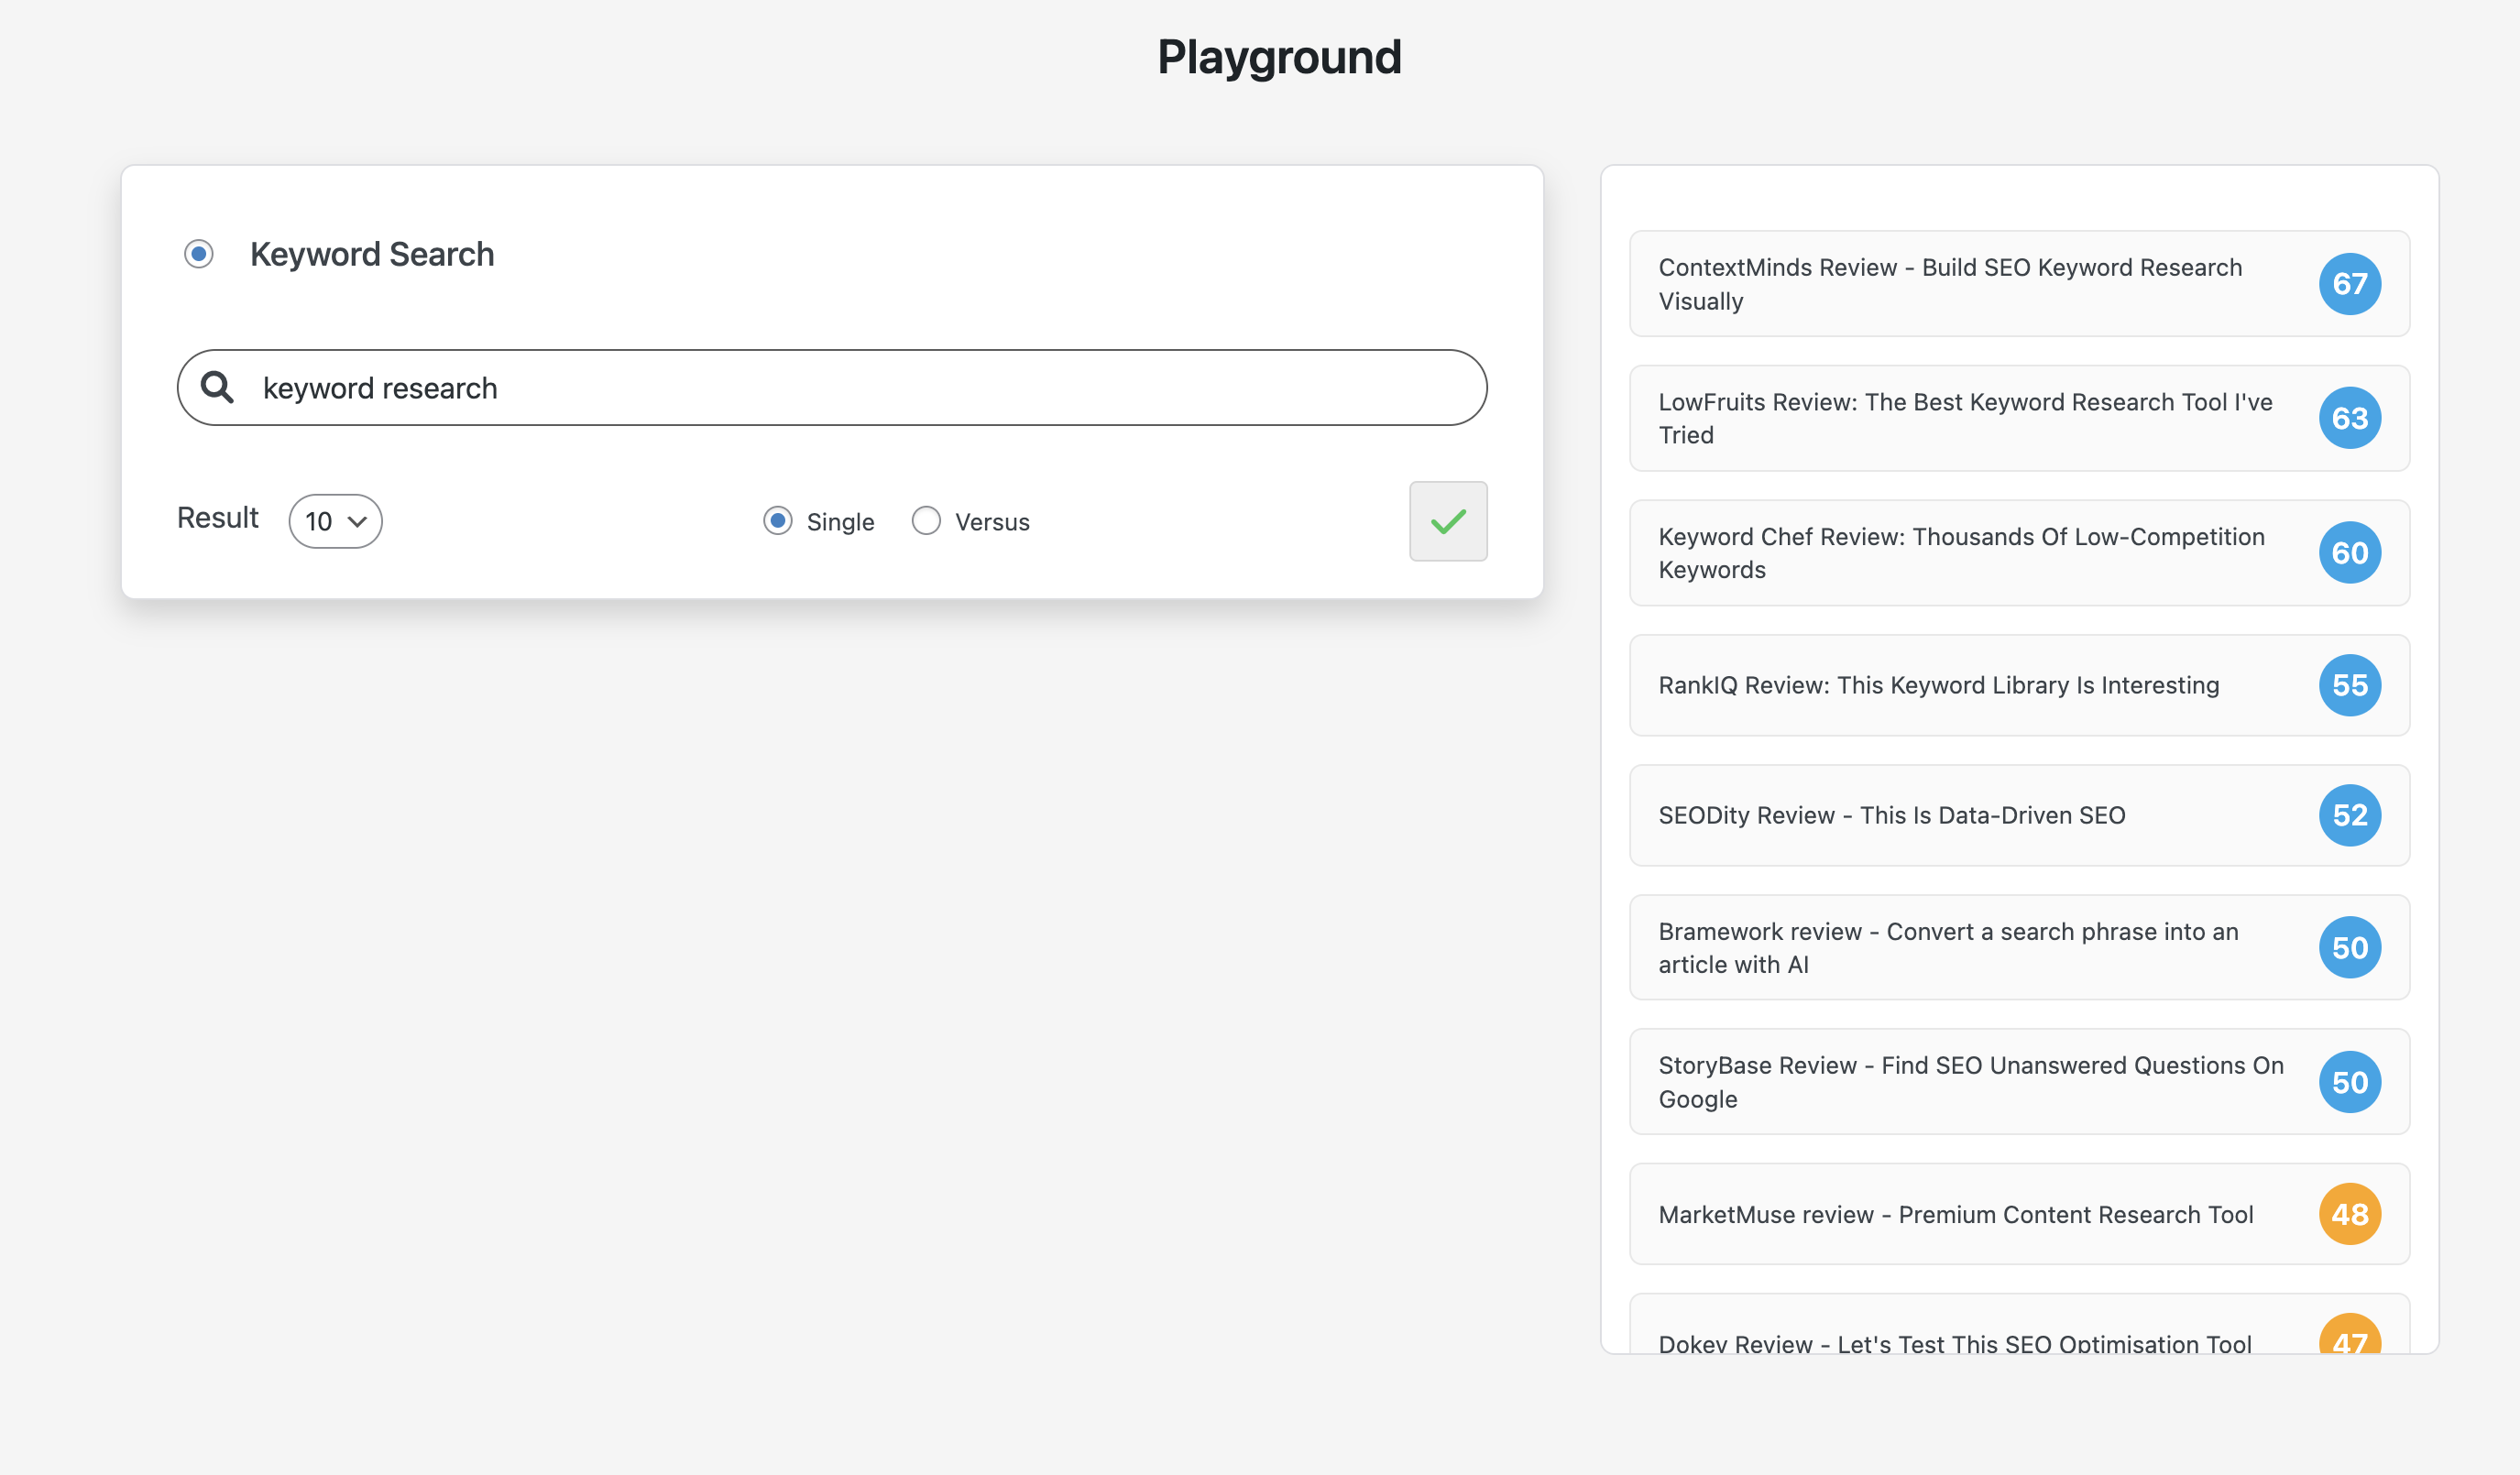Click the 55 score badge
2520x1475 pixels.
2350,685
